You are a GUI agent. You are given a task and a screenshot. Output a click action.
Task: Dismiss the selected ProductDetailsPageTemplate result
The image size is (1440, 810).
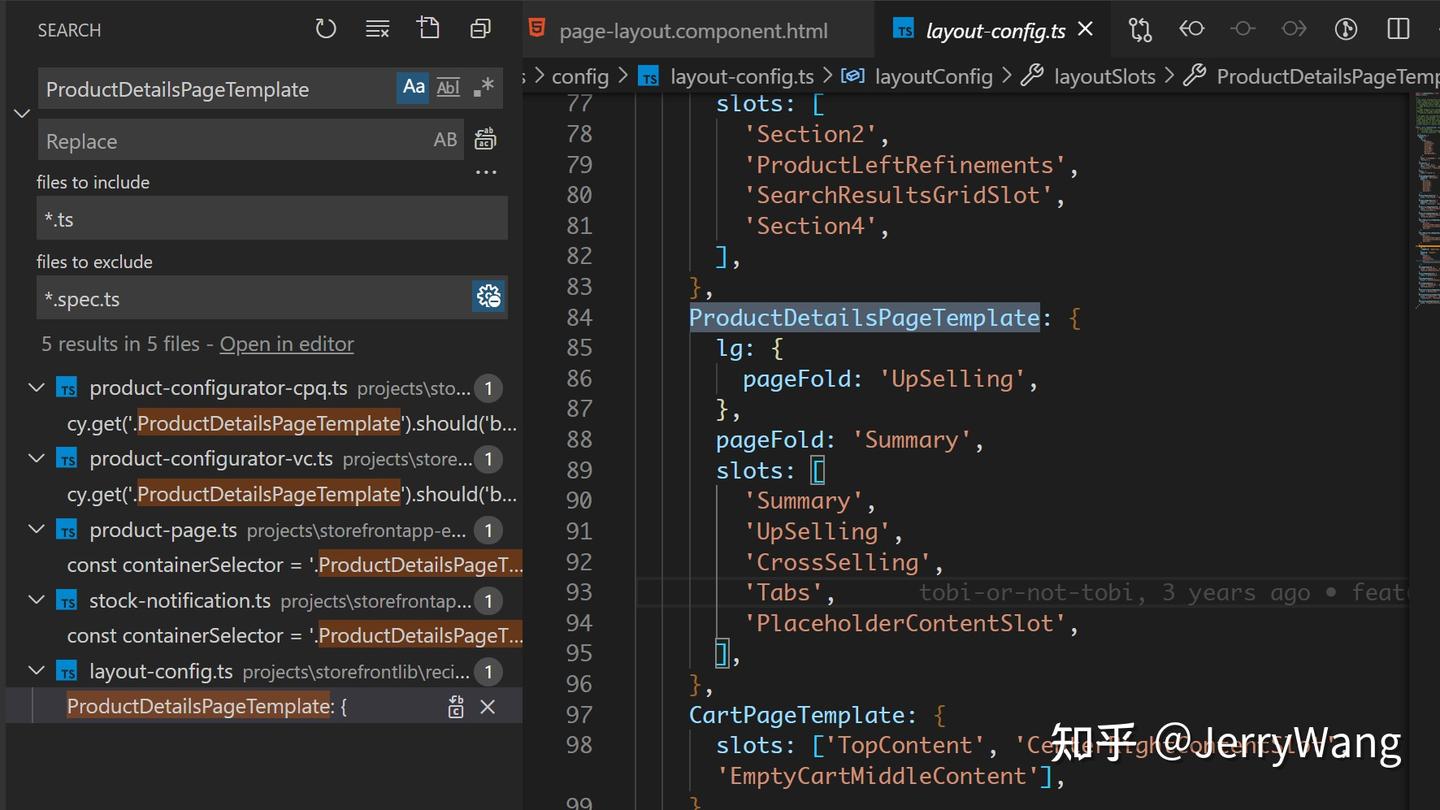coord(488,707)
